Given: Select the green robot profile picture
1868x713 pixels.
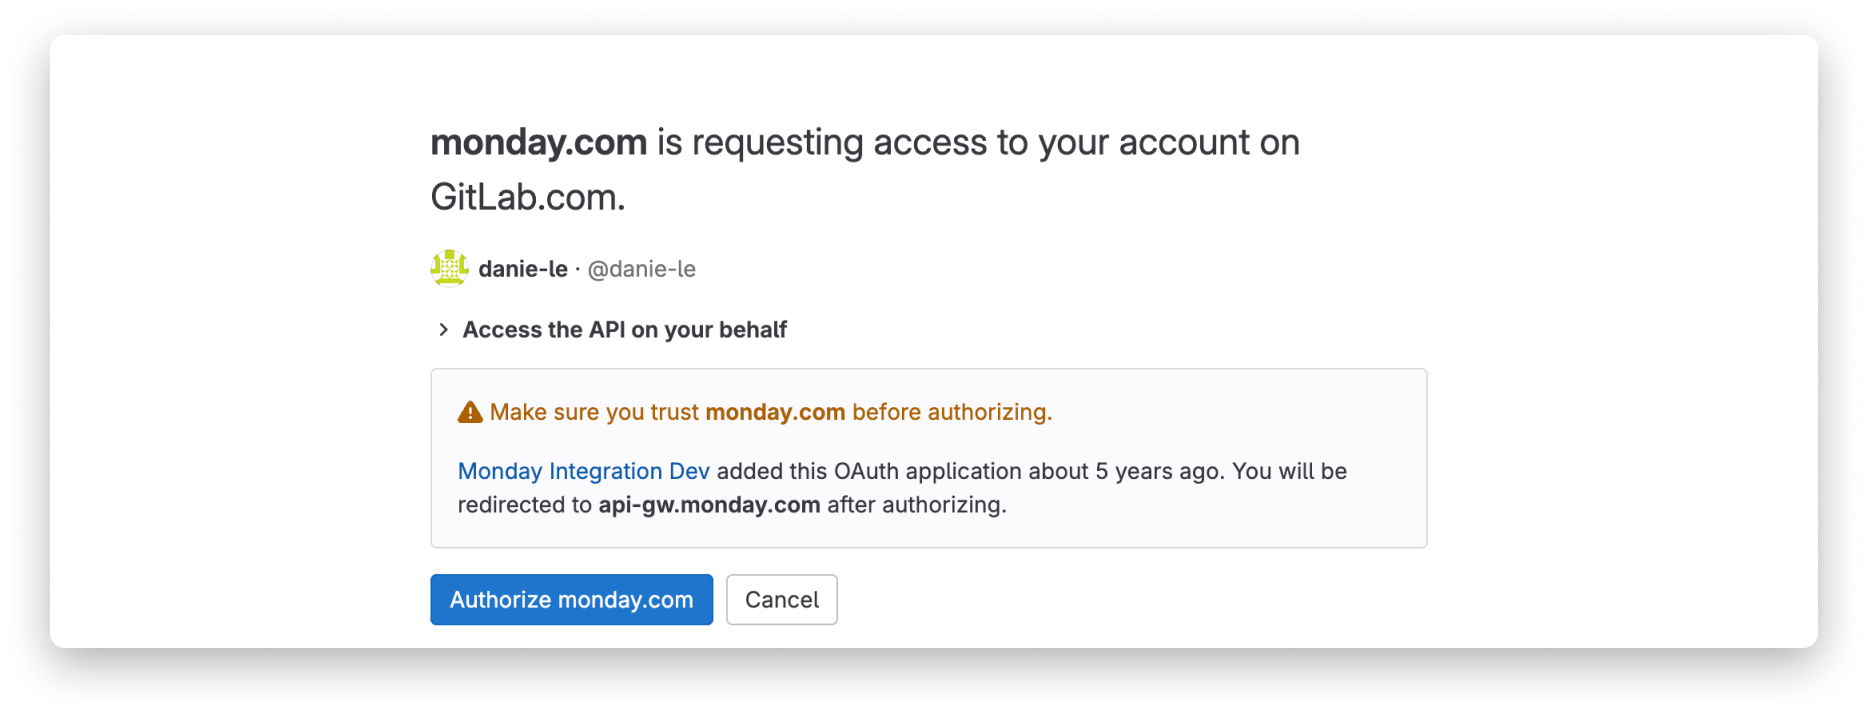Looking at the screenshot, I should (449, 268).
